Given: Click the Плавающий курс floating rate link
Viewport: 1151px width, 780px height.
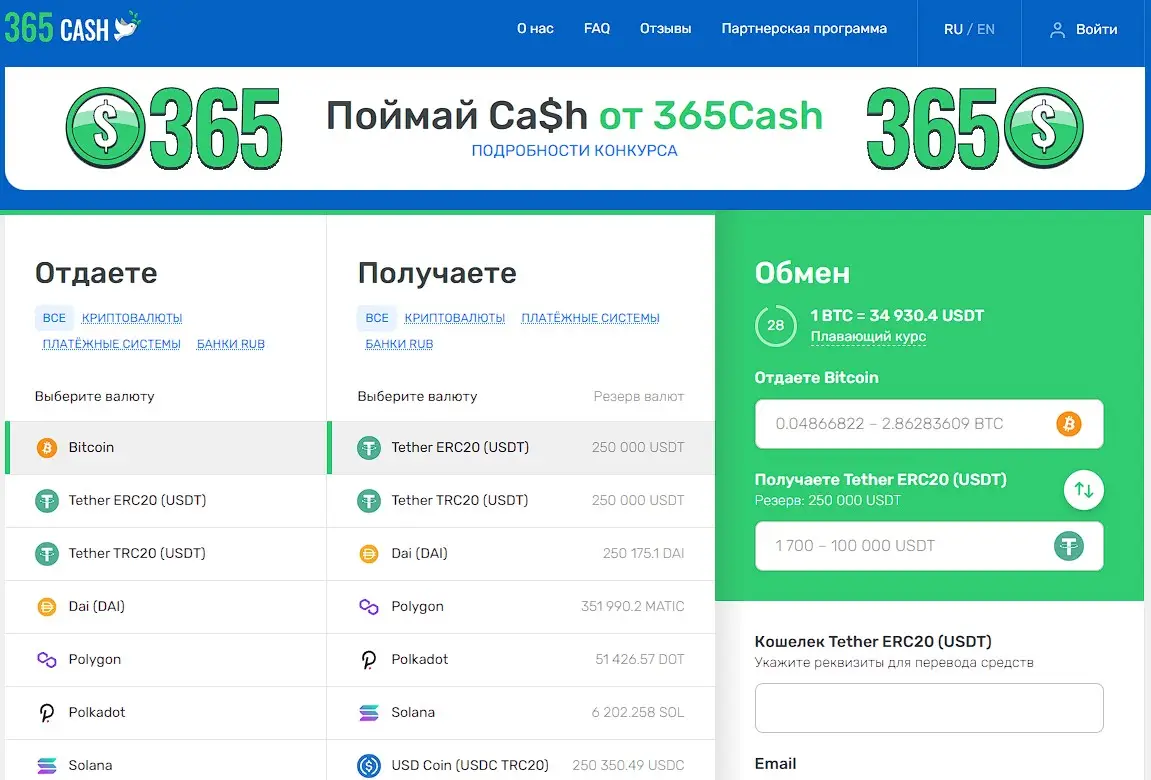Looking at the screenshot, I should coord(868,337).
